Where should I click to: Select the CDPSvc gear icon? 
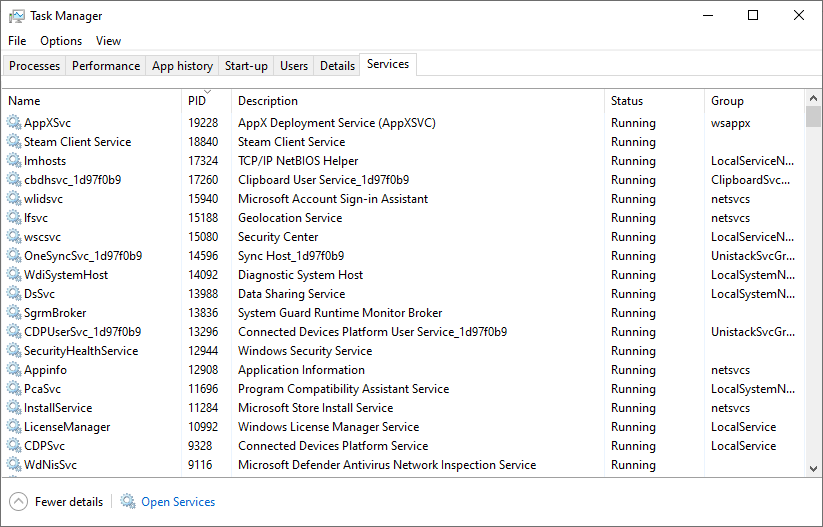[x=14, y=446]
